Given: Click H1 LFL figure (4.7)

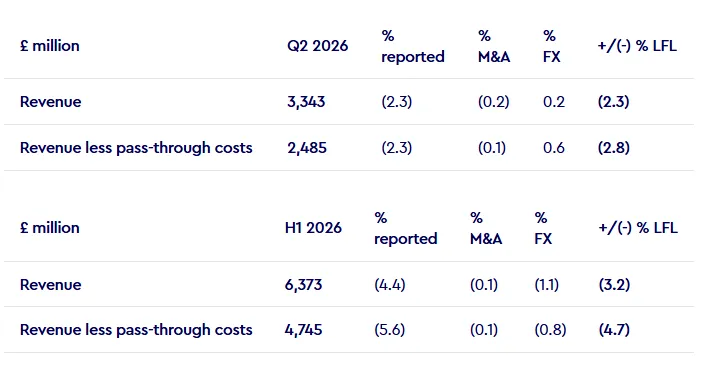Looking at the screenshot, I should [614, 330].
